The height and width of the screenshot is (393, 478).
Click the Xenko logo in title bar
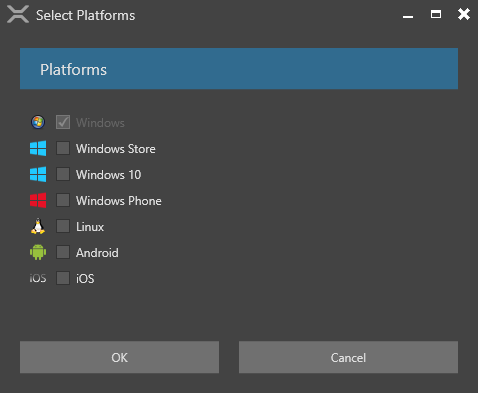click(x=18, y=15)
